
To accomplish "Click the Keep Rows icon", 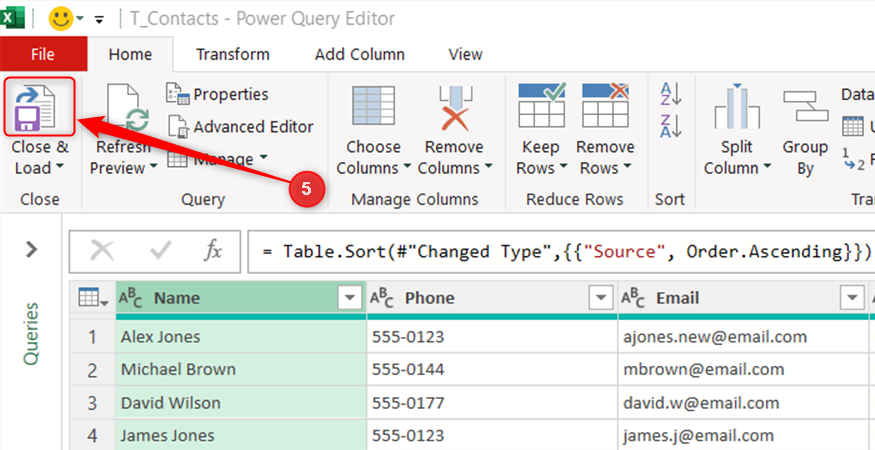I will [x=541, y=105].
